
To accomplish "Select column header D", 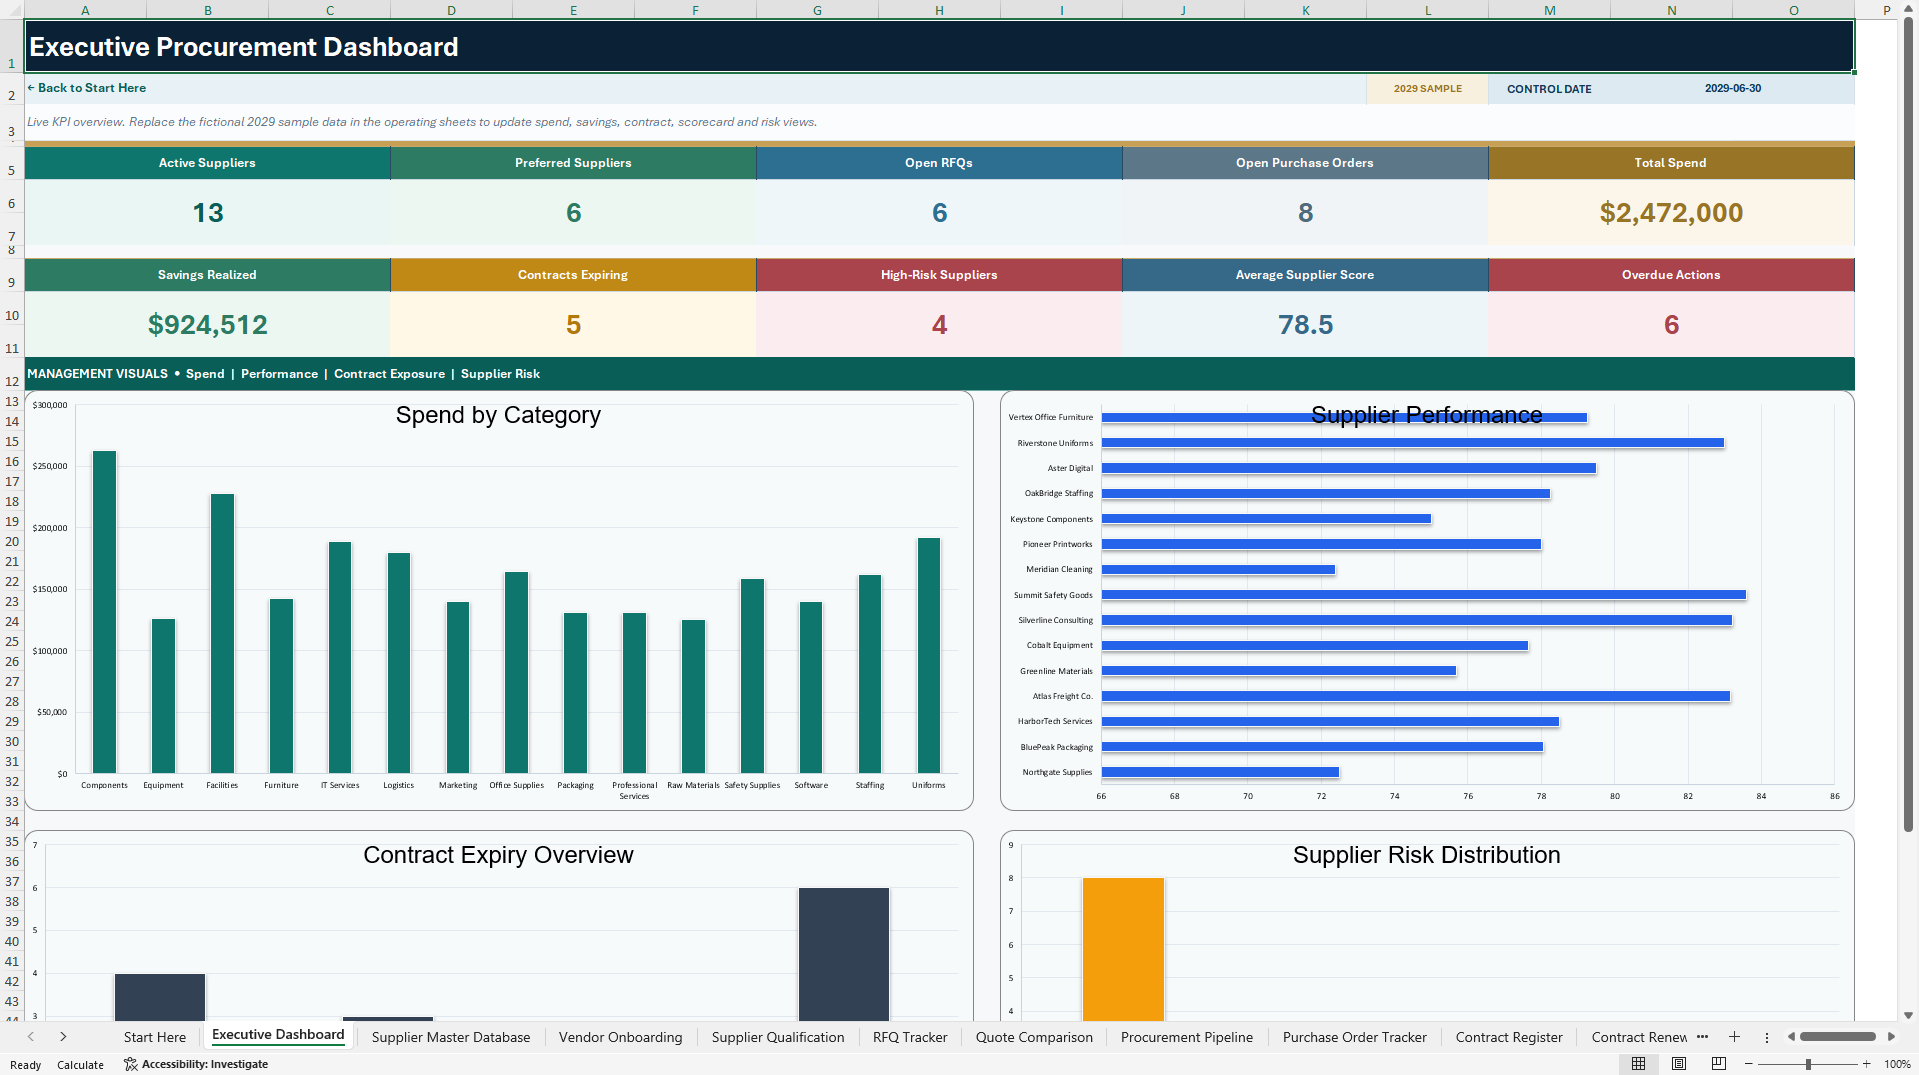I will (451, 10).
